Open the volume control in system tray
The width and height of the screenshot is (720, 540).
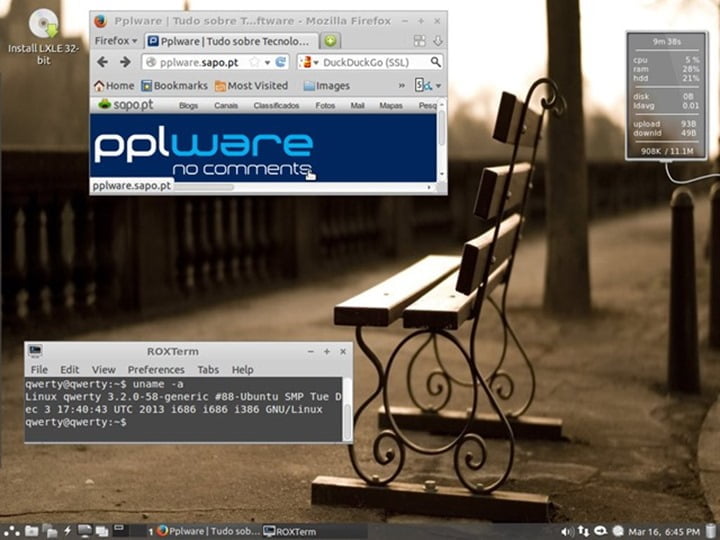[567, 532]
